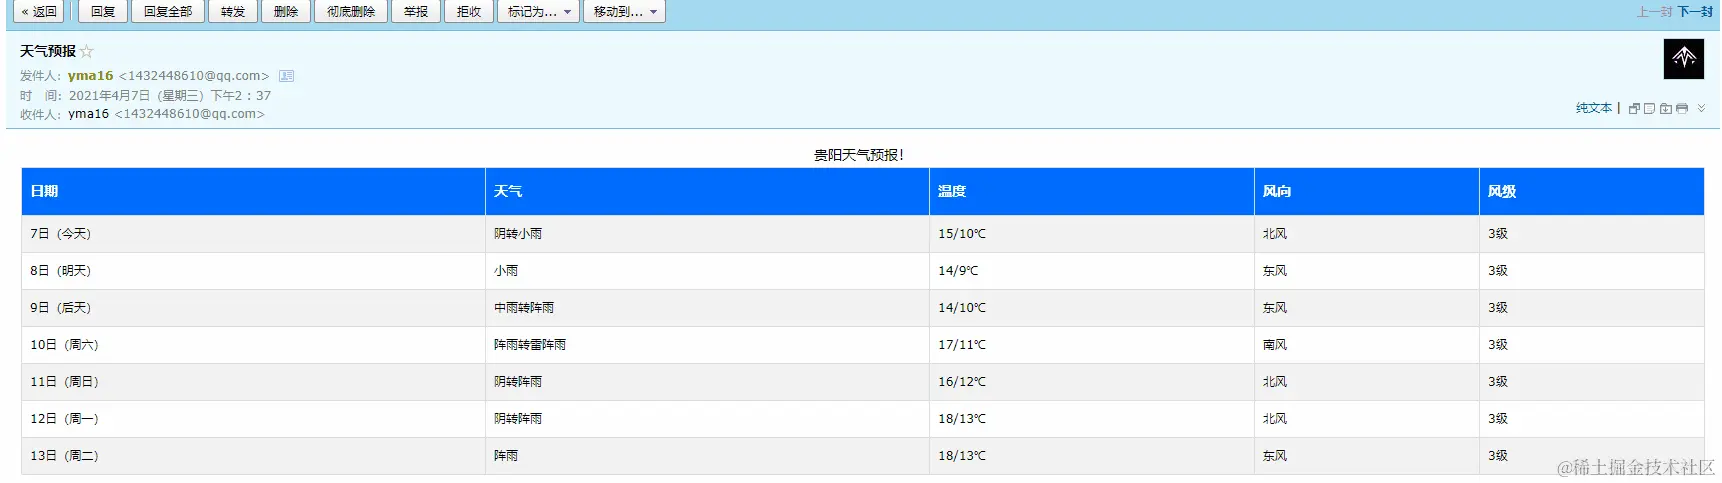Image resolution: width=1722 pixels, height=483 pixels.
Task: Expand more options double-chevron
Action: coord(1701,108)
